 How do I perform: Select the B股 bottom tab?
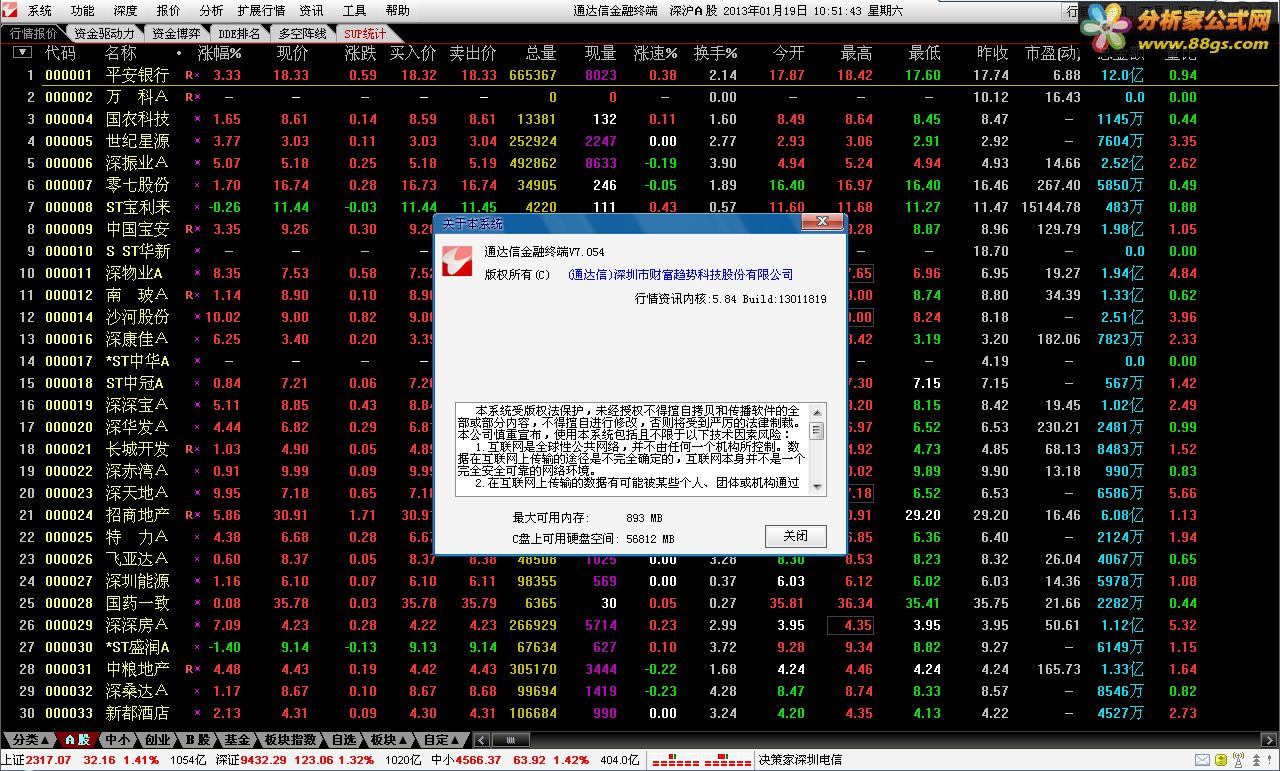(197, 740)
